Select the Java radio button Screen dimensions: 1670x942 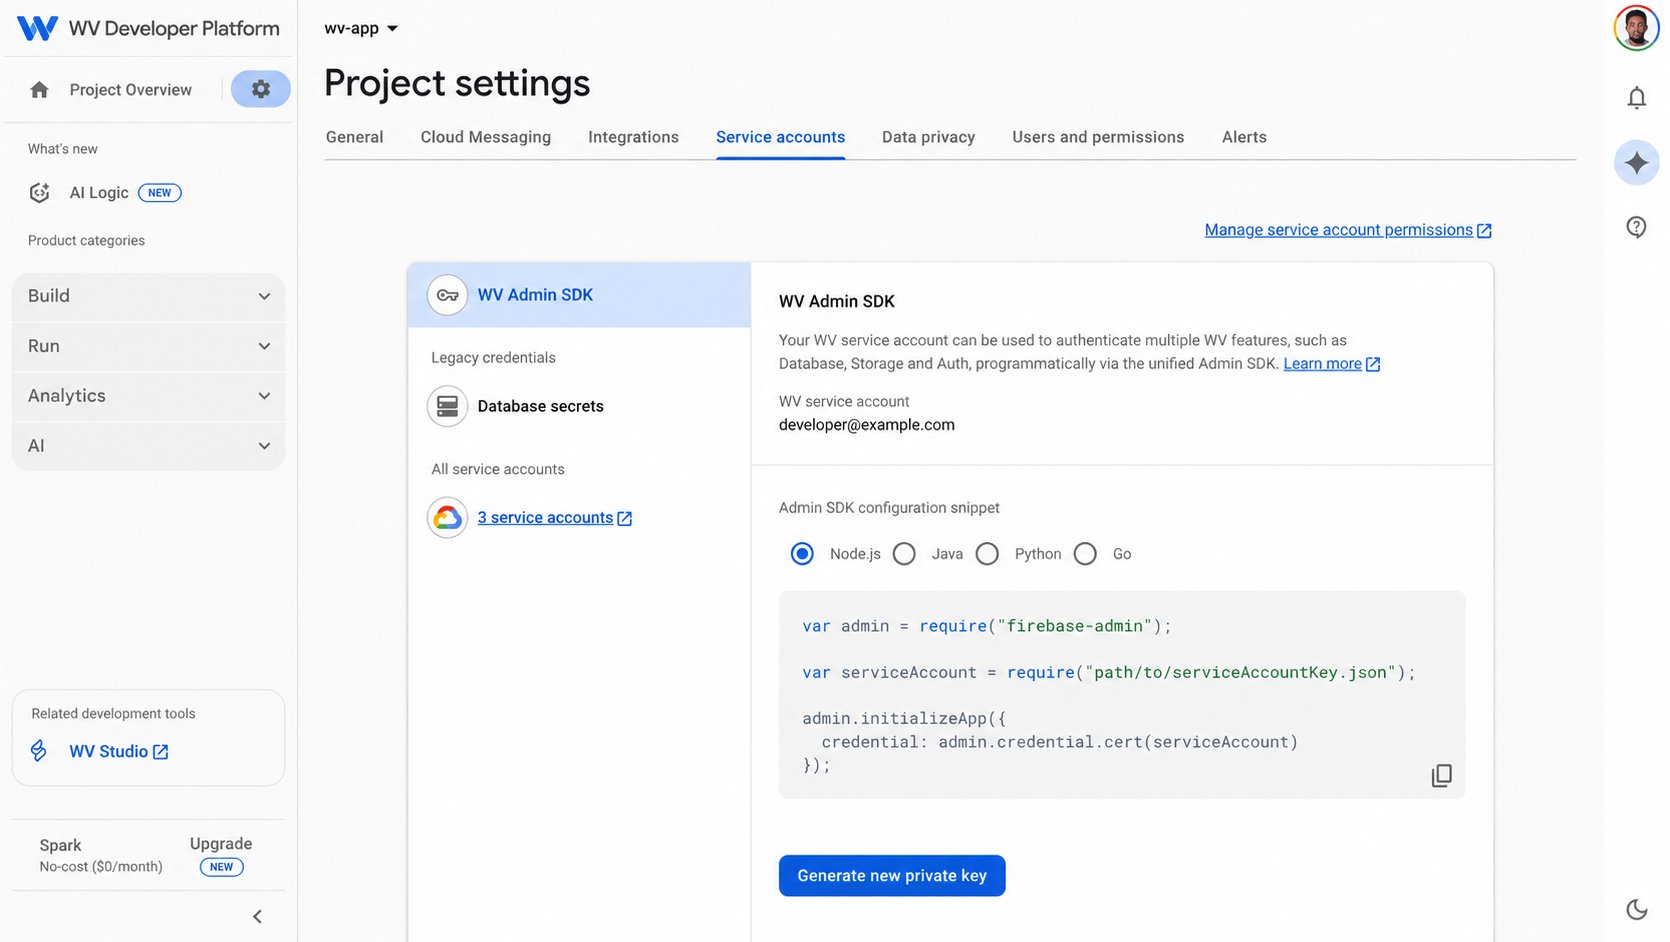pos(904,554)
